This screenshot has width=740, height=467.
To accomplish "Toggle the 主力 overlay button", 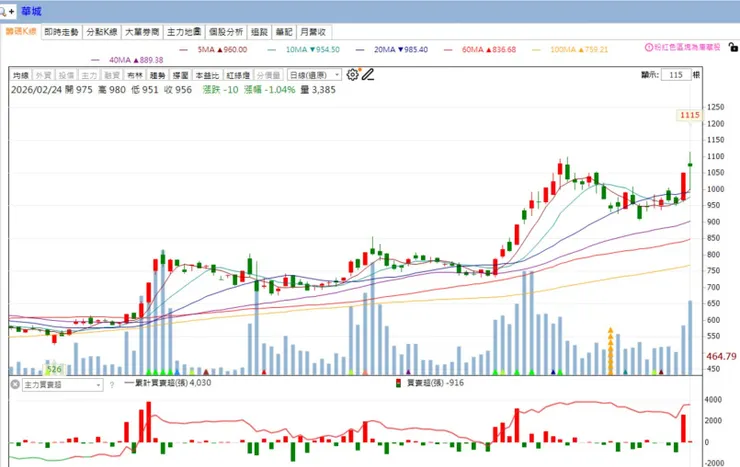I will coord(89,75).
